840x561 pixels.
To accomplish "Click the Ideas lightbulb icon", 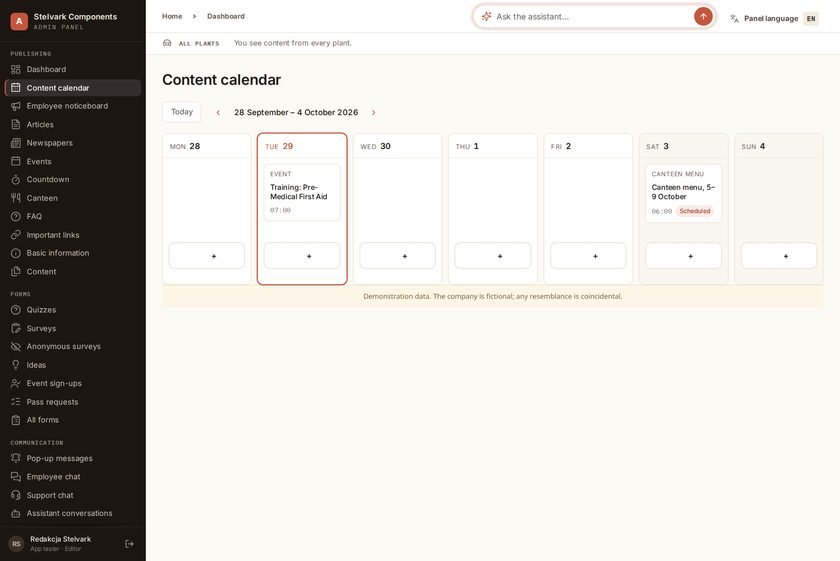I will tap(16, 365).
